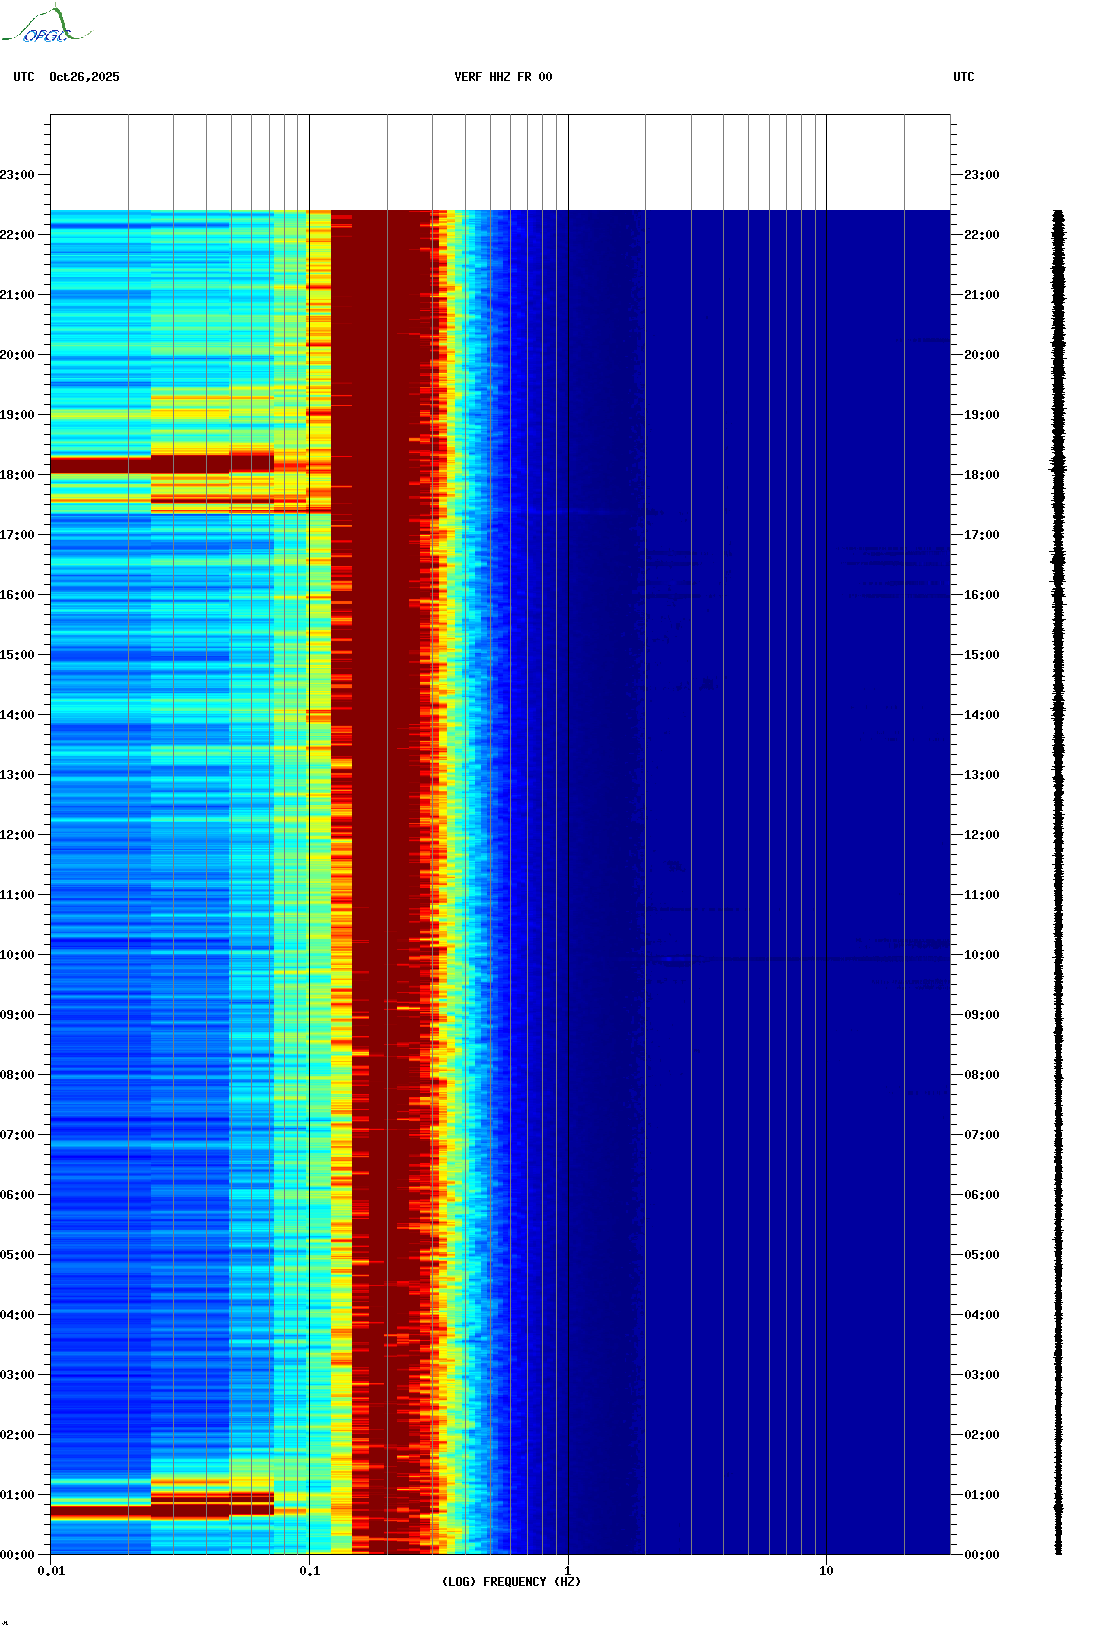
Task: Click the 20:00 label on the left axis
Action: pos(17,355)
